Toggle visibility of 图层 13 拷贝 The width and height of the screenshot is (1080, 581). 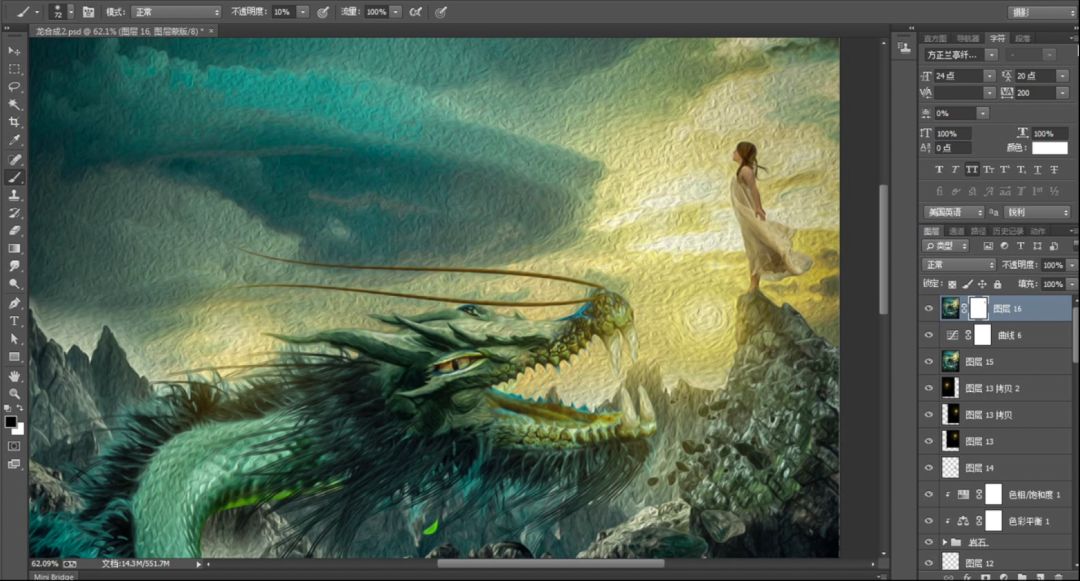pos(928,414)
